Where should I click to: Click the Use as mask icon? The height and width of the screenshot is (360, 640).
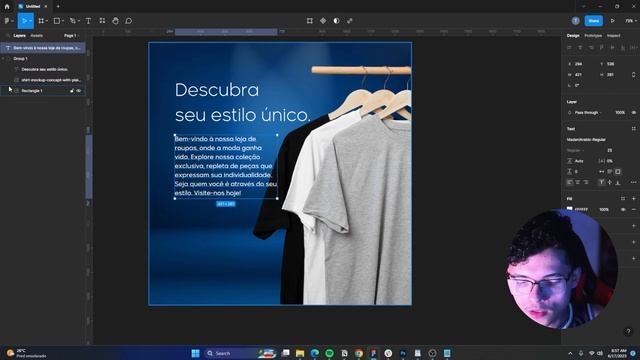click(336, 21)
